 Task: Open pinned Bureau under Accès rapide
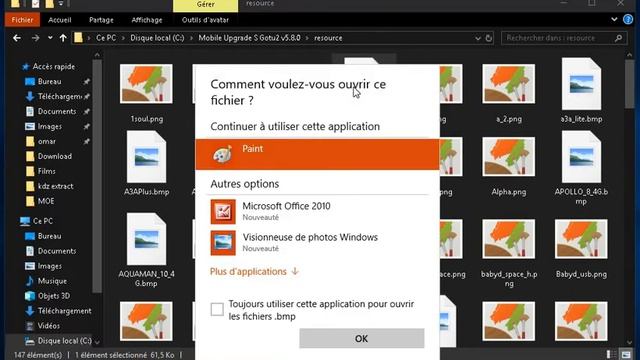pos(49,82)
